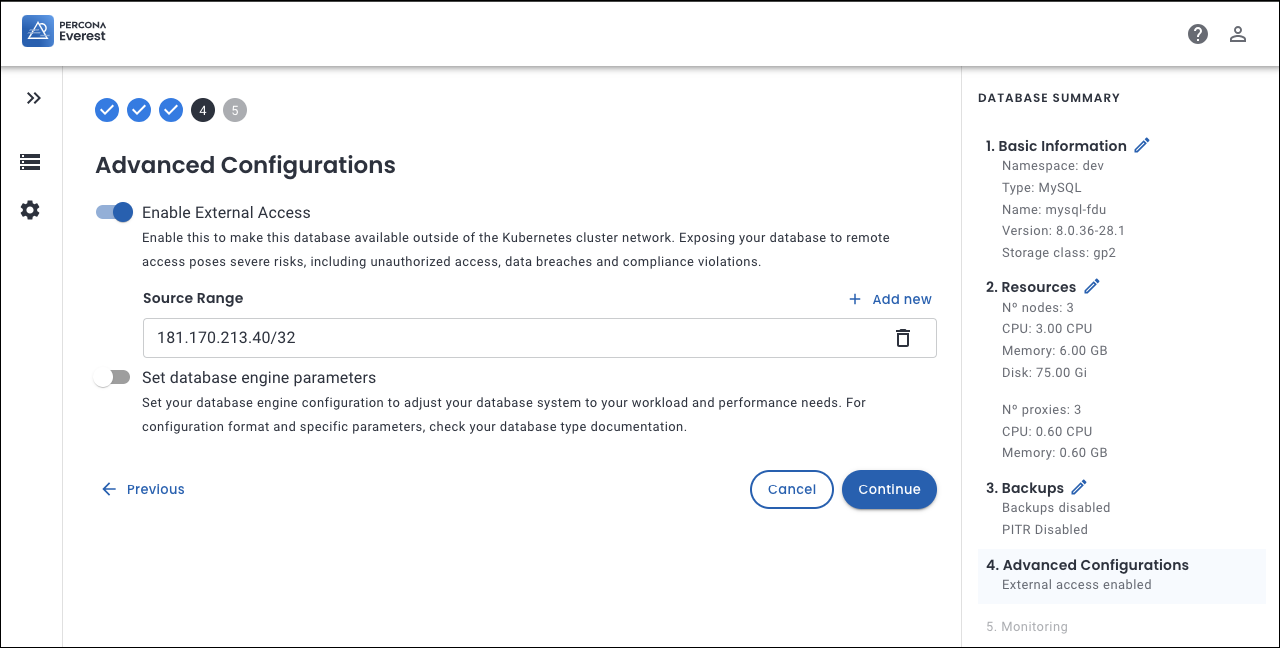
Task: Open the help question mark icon
Action: (1197, 34)
